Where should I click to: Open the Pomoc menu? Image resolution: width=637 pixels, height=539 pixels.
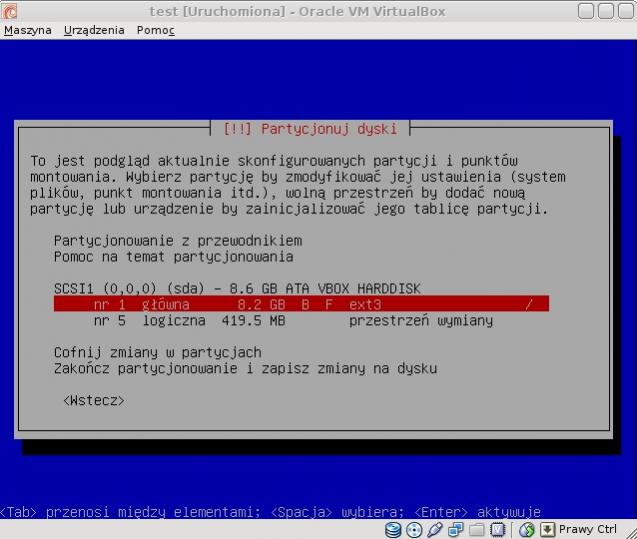[155, 30]
